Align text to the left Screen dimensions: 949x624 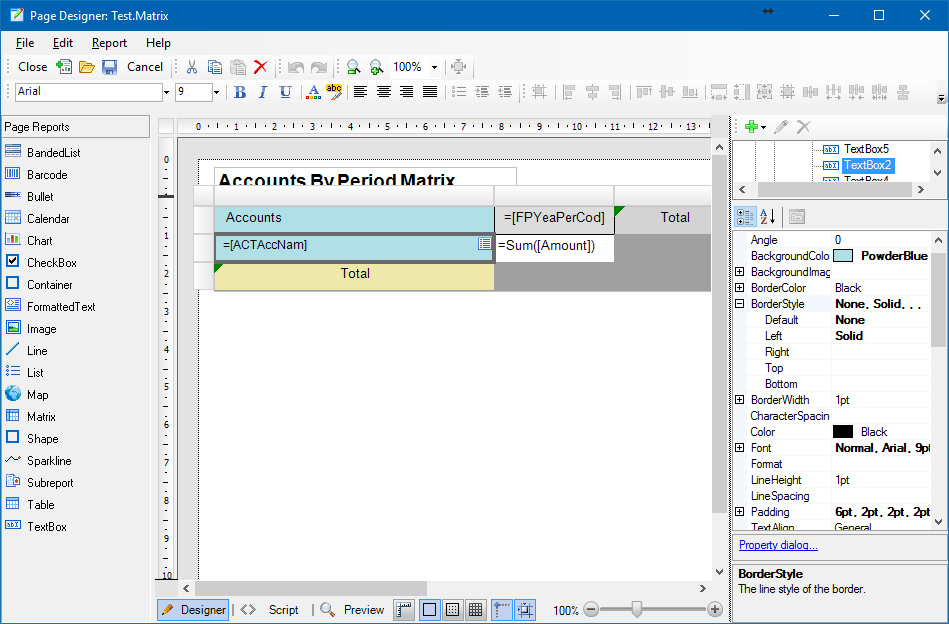[x=360, y=92]
